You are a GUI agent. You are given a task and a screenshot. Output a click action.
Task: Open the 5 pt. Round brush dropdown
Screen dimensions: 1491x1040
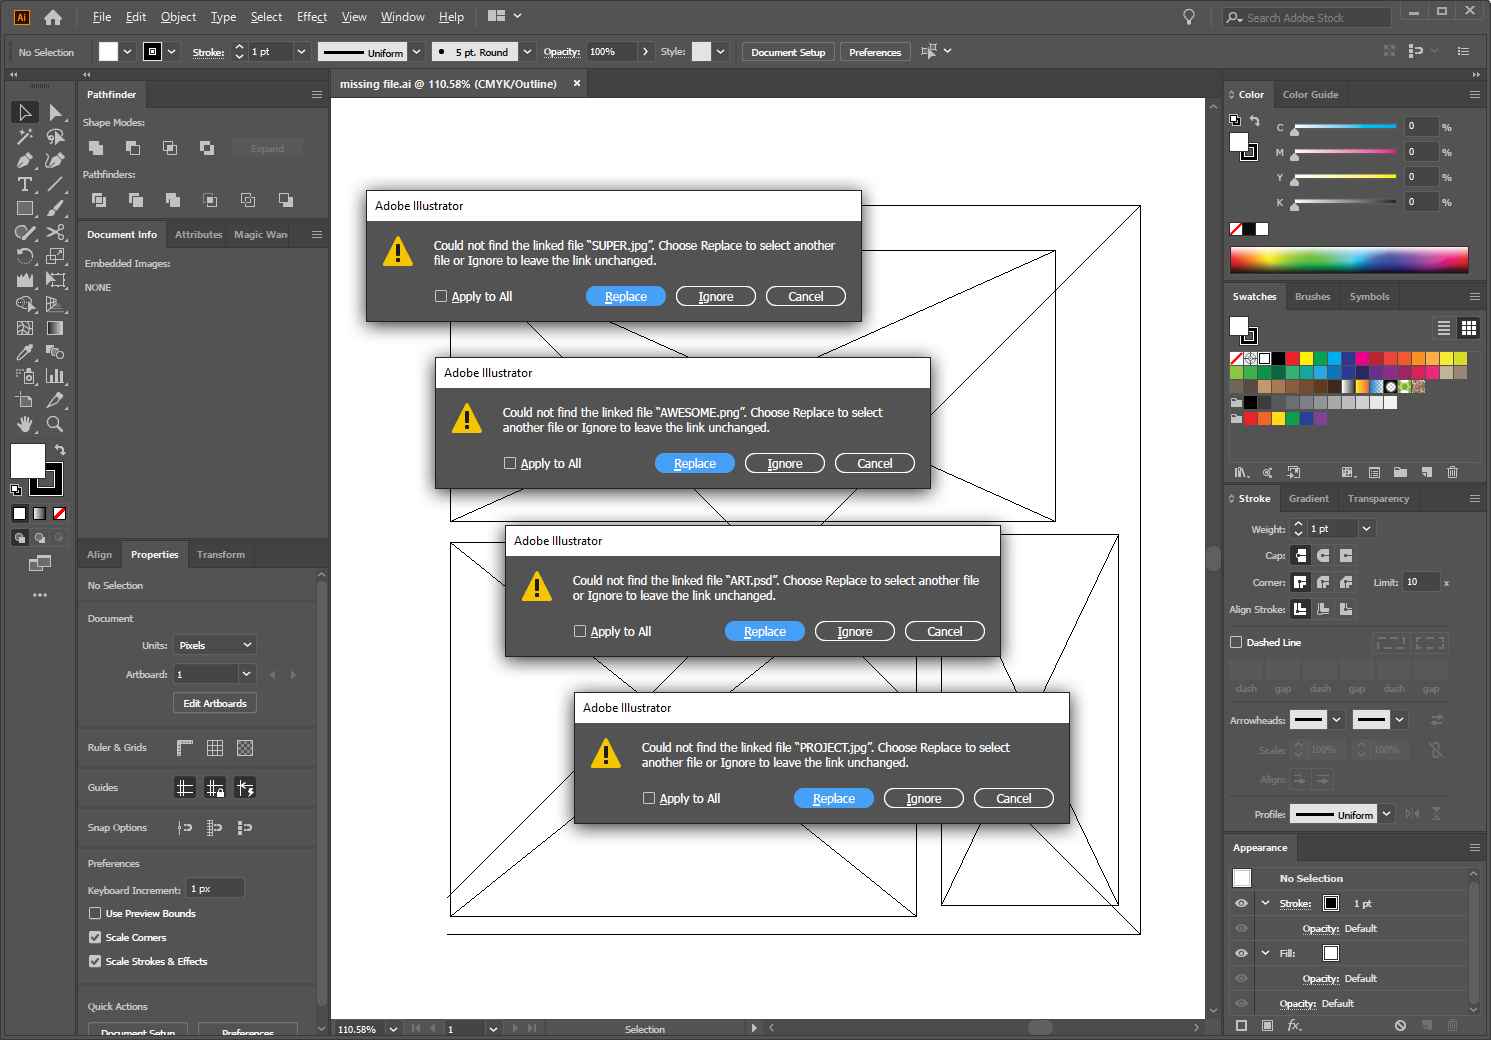pyautogui.click(x=527, y=52)
